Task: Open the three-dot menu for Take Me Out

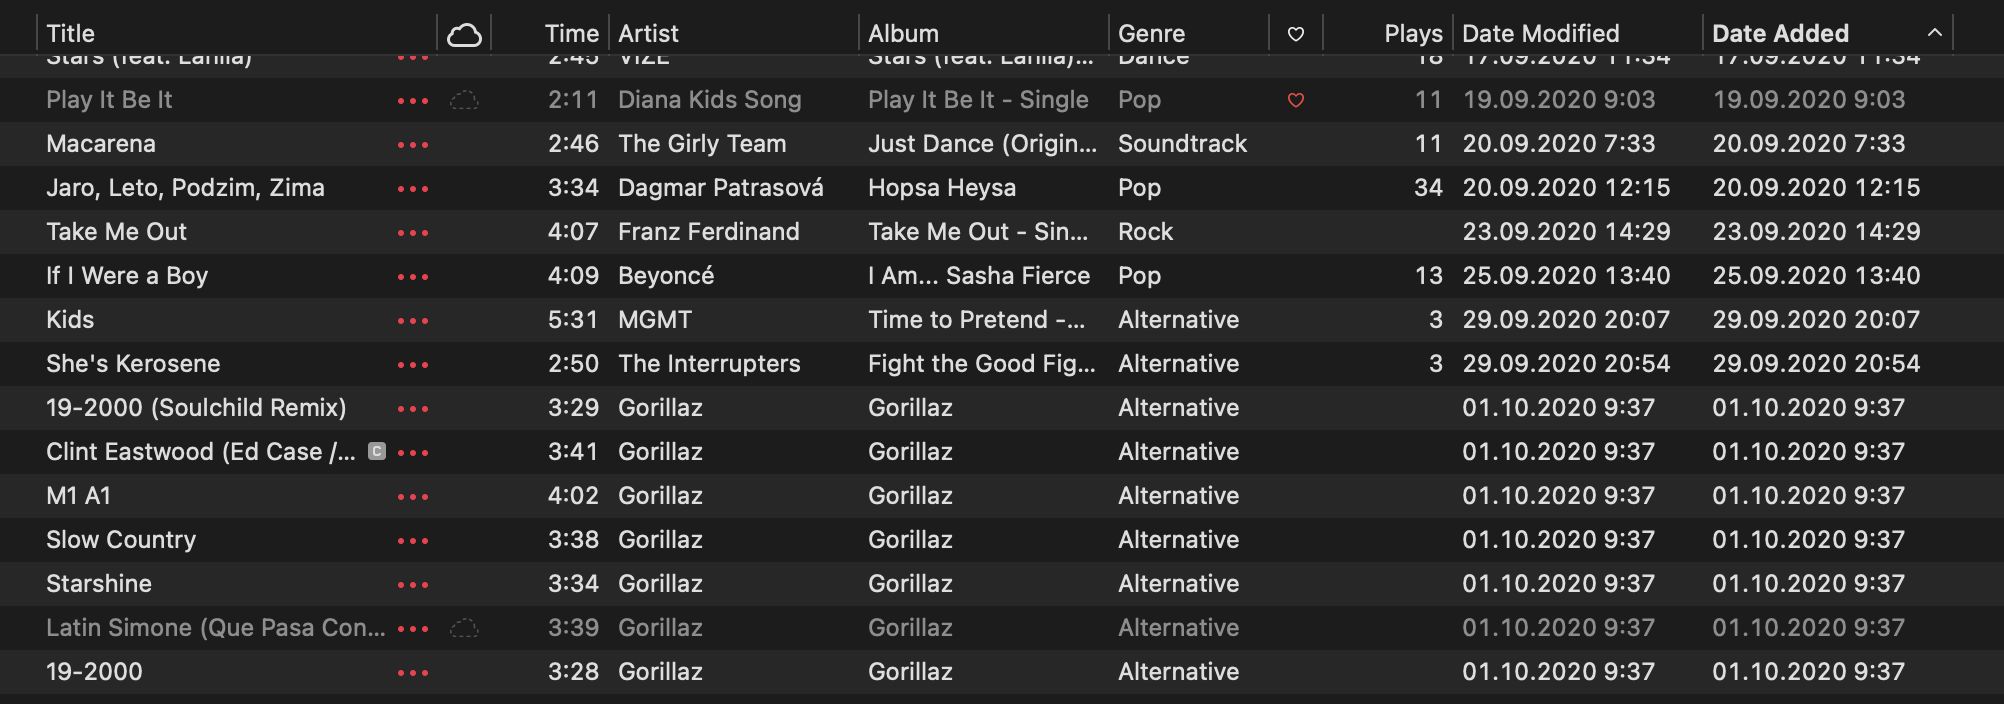Action: 412,233
